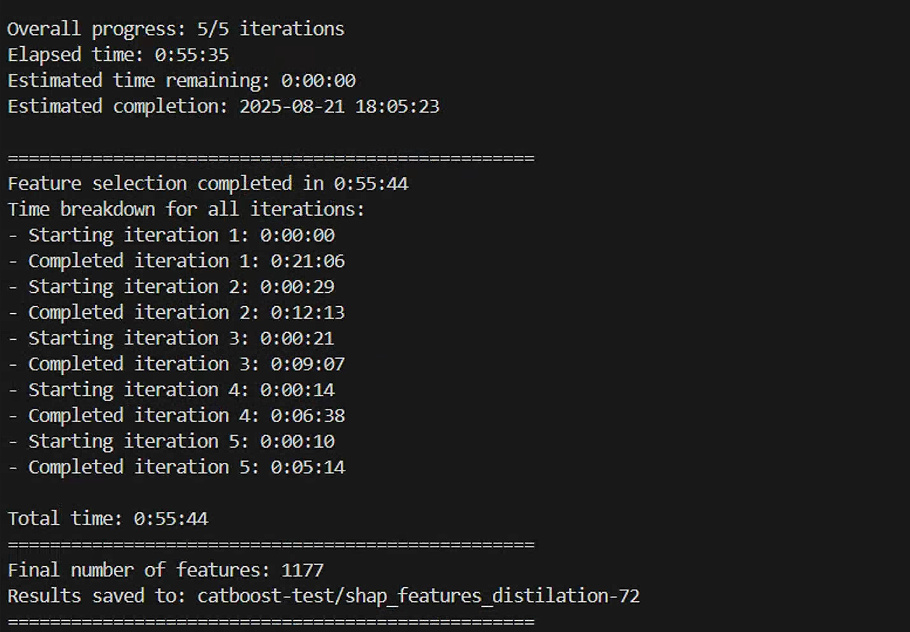
Task: Click the 'Elapsed time: 0:55:35' text
Action: tap(118, 55)
